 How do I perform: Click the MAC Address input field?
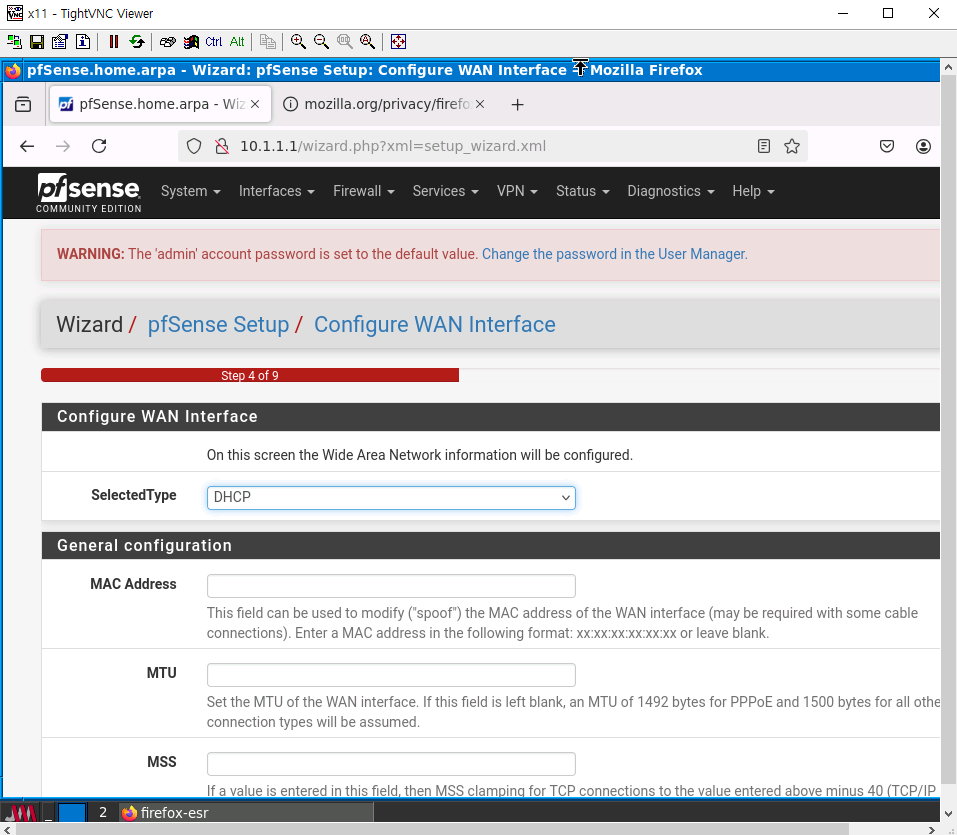pyautogui.click(x=391, y=586)
